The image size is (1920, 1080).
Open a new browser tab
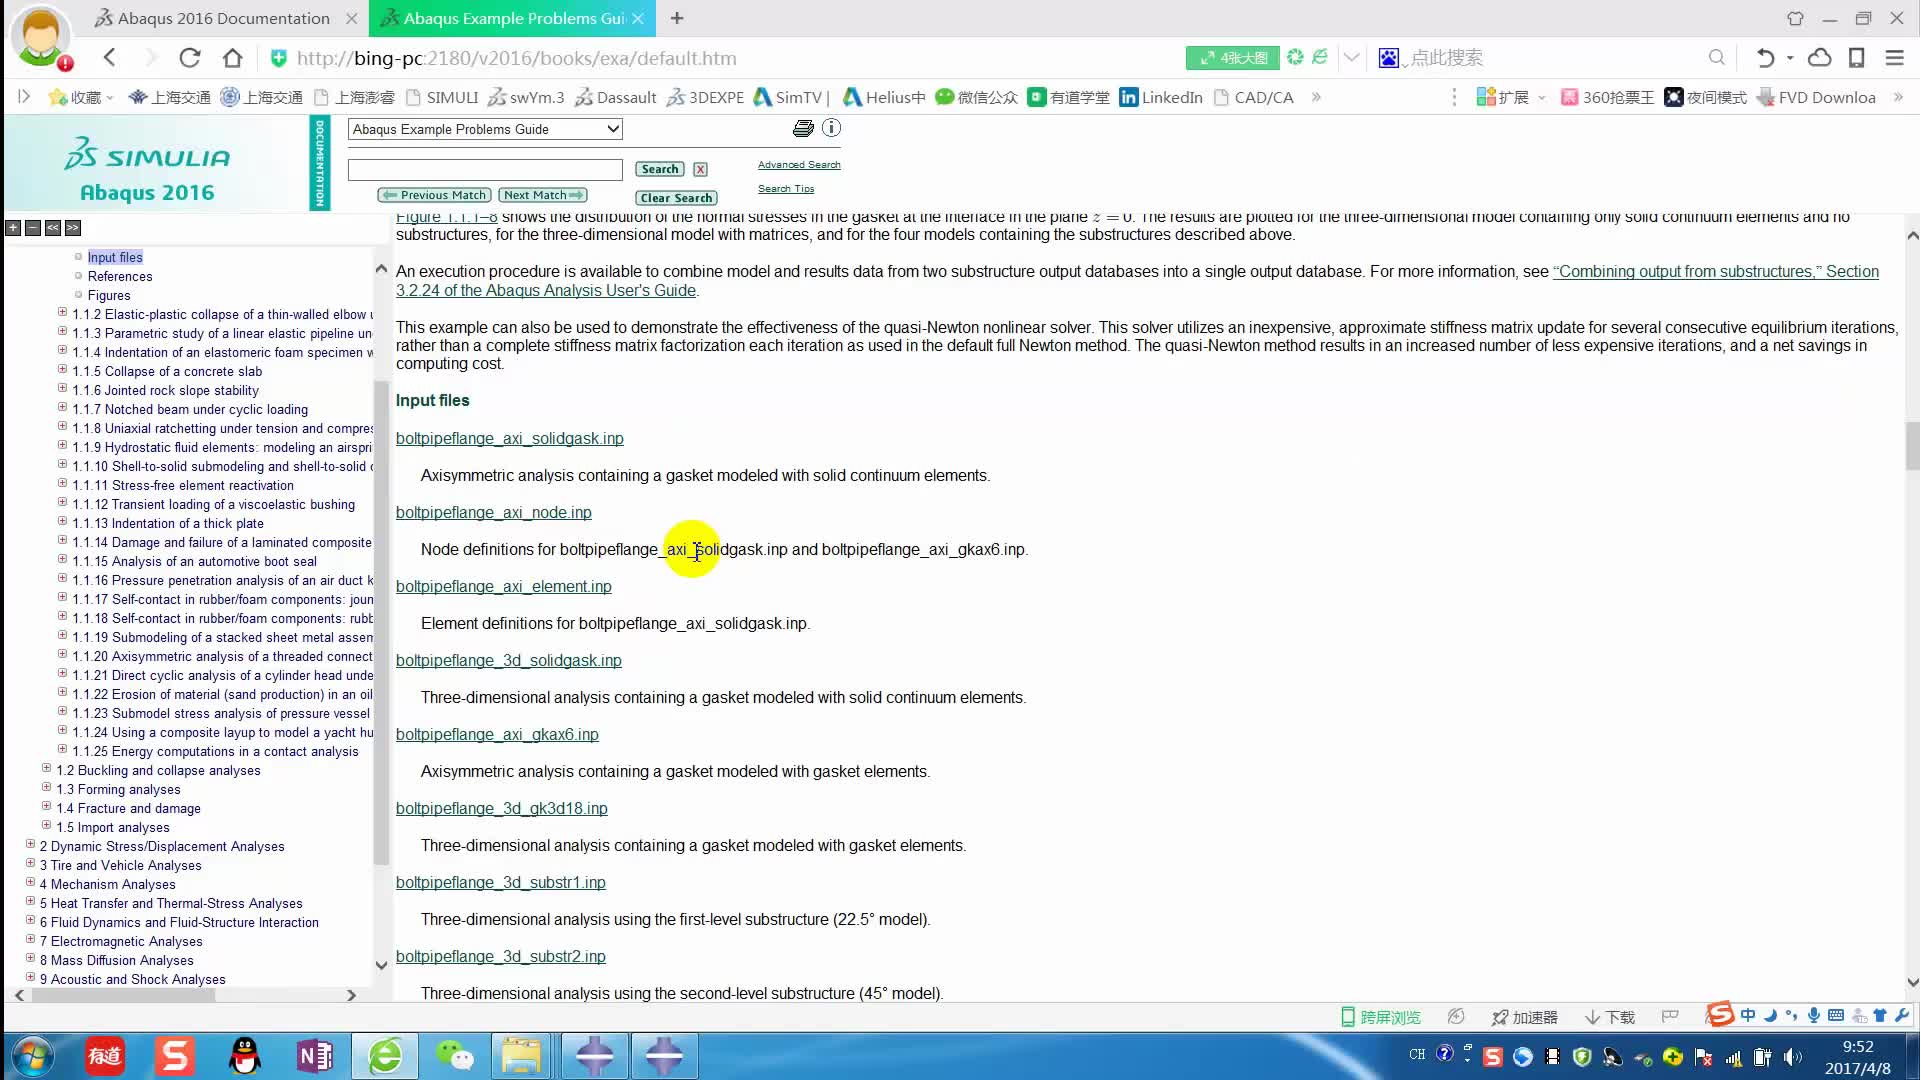[x=677, y=18]
